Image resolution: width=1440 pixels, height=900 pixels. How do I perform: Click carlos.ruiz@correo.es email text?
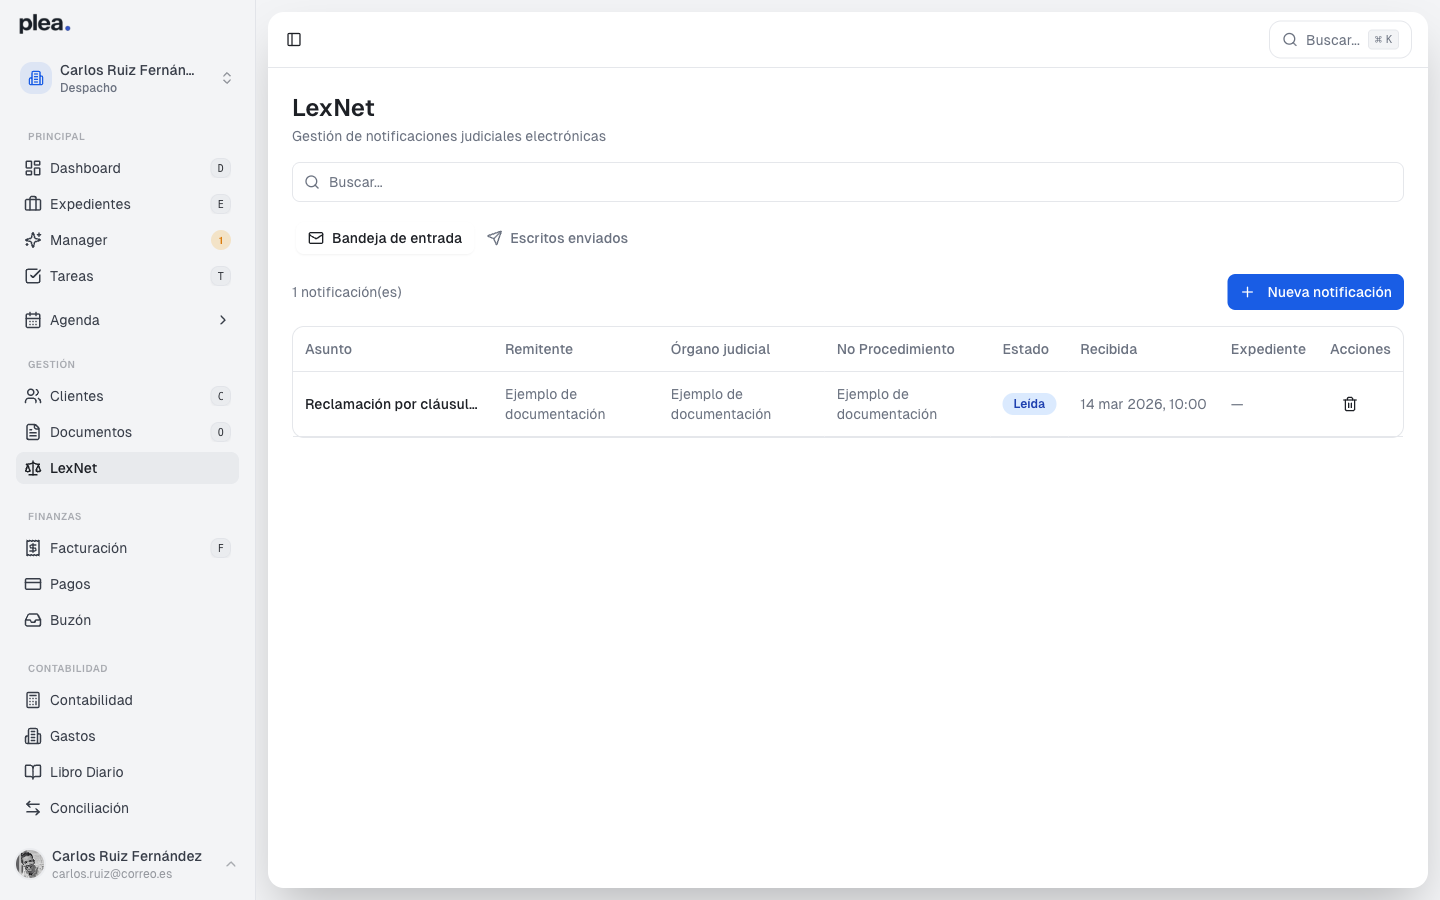coord(112,874)
